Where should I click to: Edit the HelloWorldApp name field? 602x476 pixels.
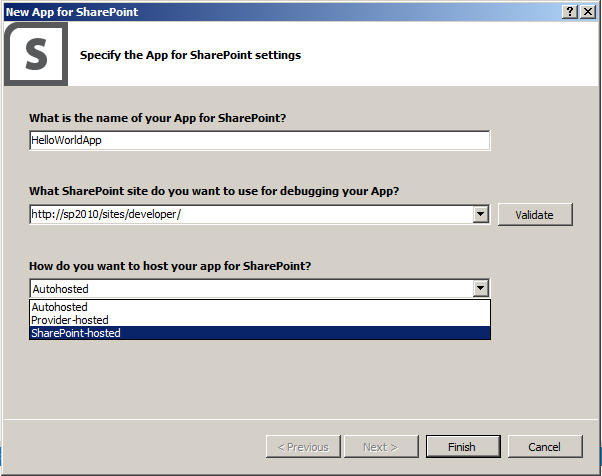(x=260, y=140)
